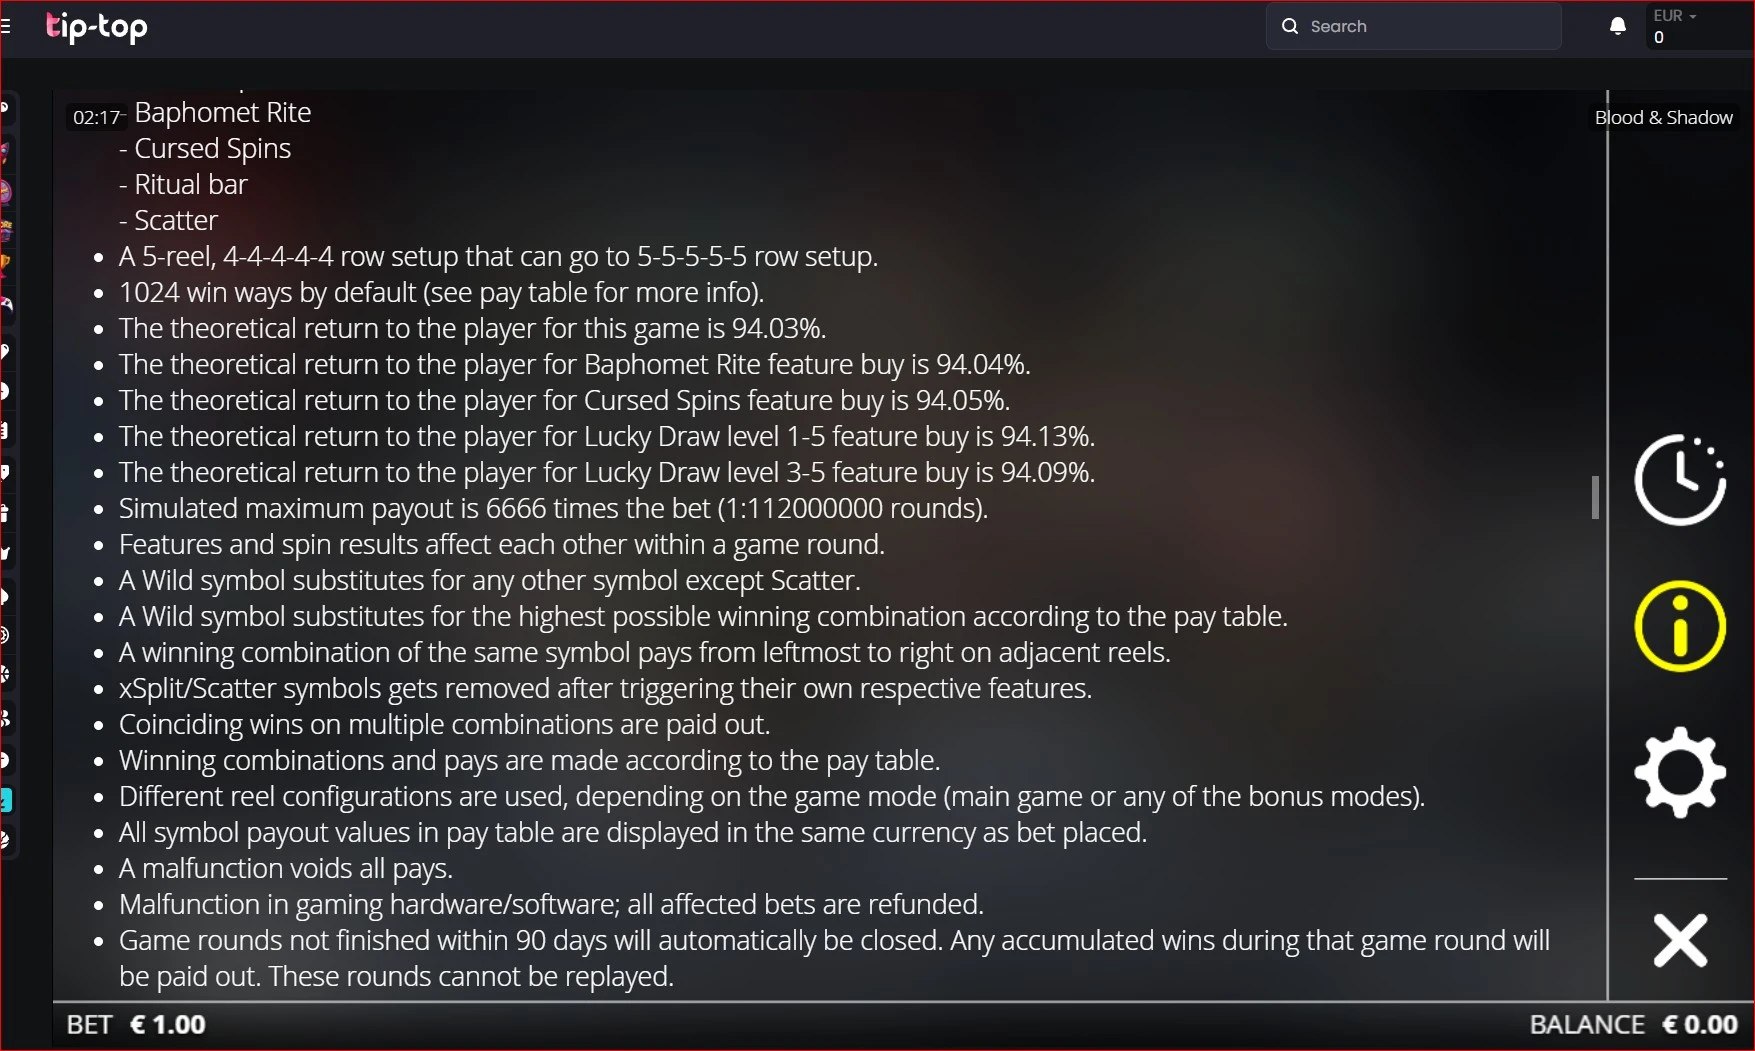Select the game controller sidebar icon
Screen dimensions: 1755x1051
[x=6, y=305]
